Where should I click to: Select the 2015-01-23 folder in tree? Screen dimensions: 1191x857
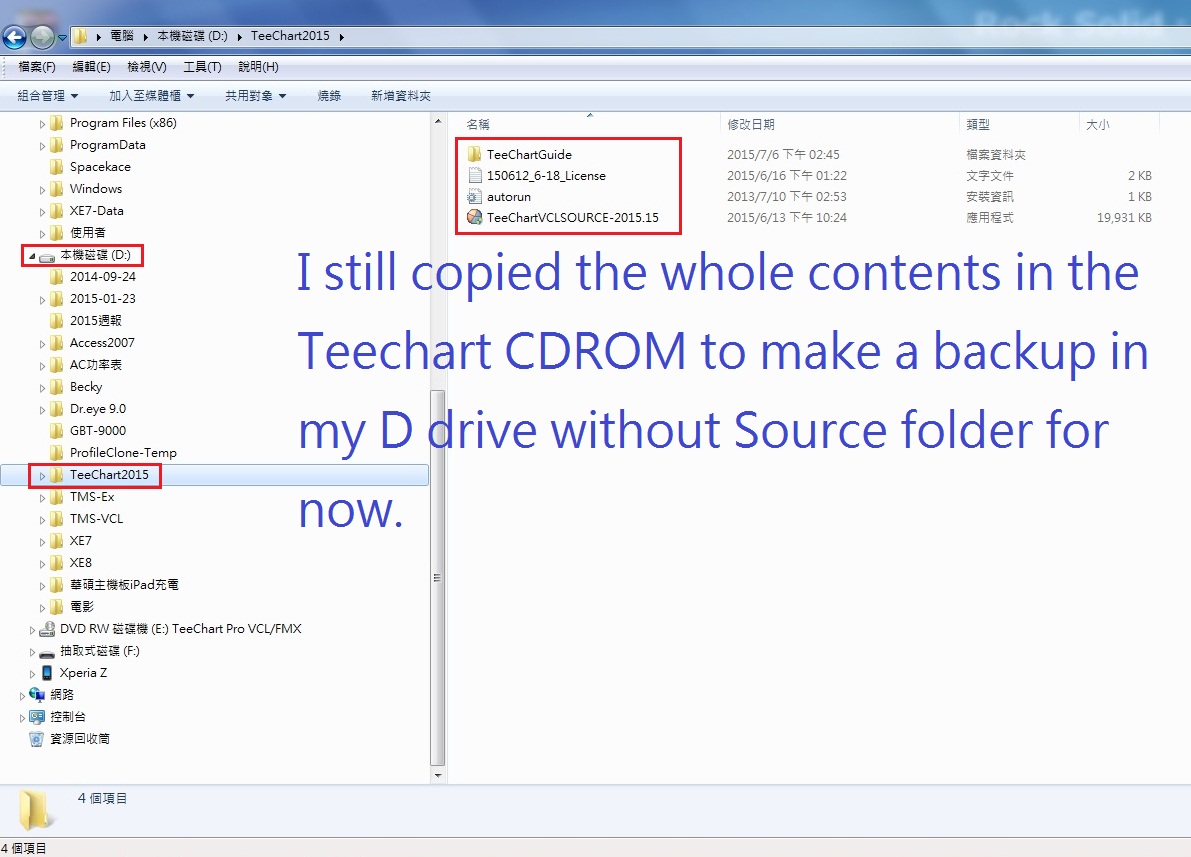[93, 299]
